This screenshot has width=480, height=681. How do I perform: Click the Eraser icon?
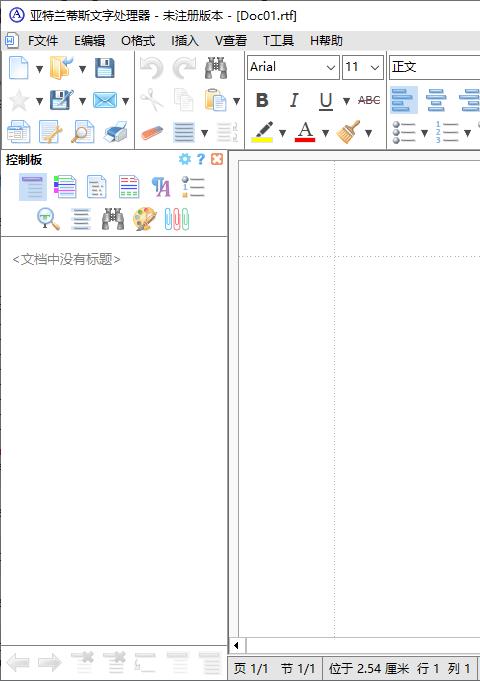152,132
